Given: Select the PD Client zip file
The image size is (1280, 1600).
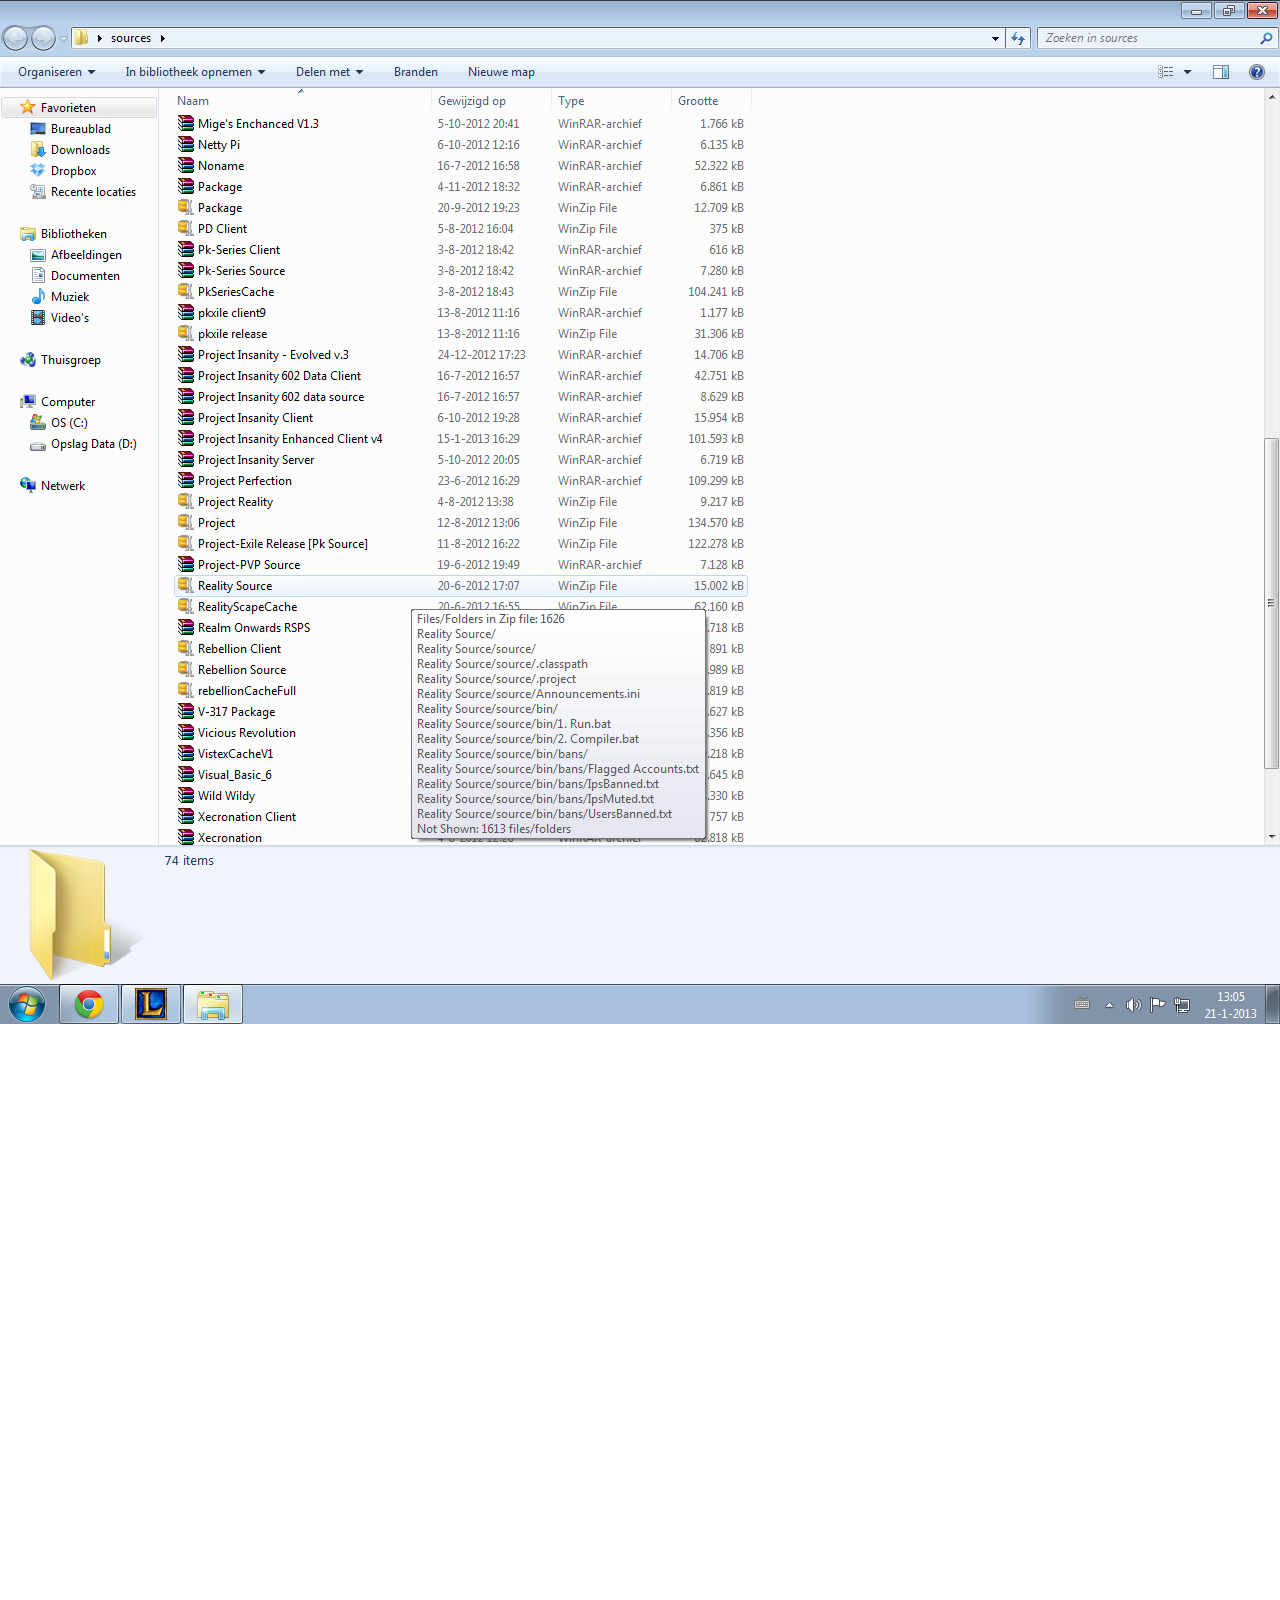Looking at the screenshot, I should click(x=461, y=229).
